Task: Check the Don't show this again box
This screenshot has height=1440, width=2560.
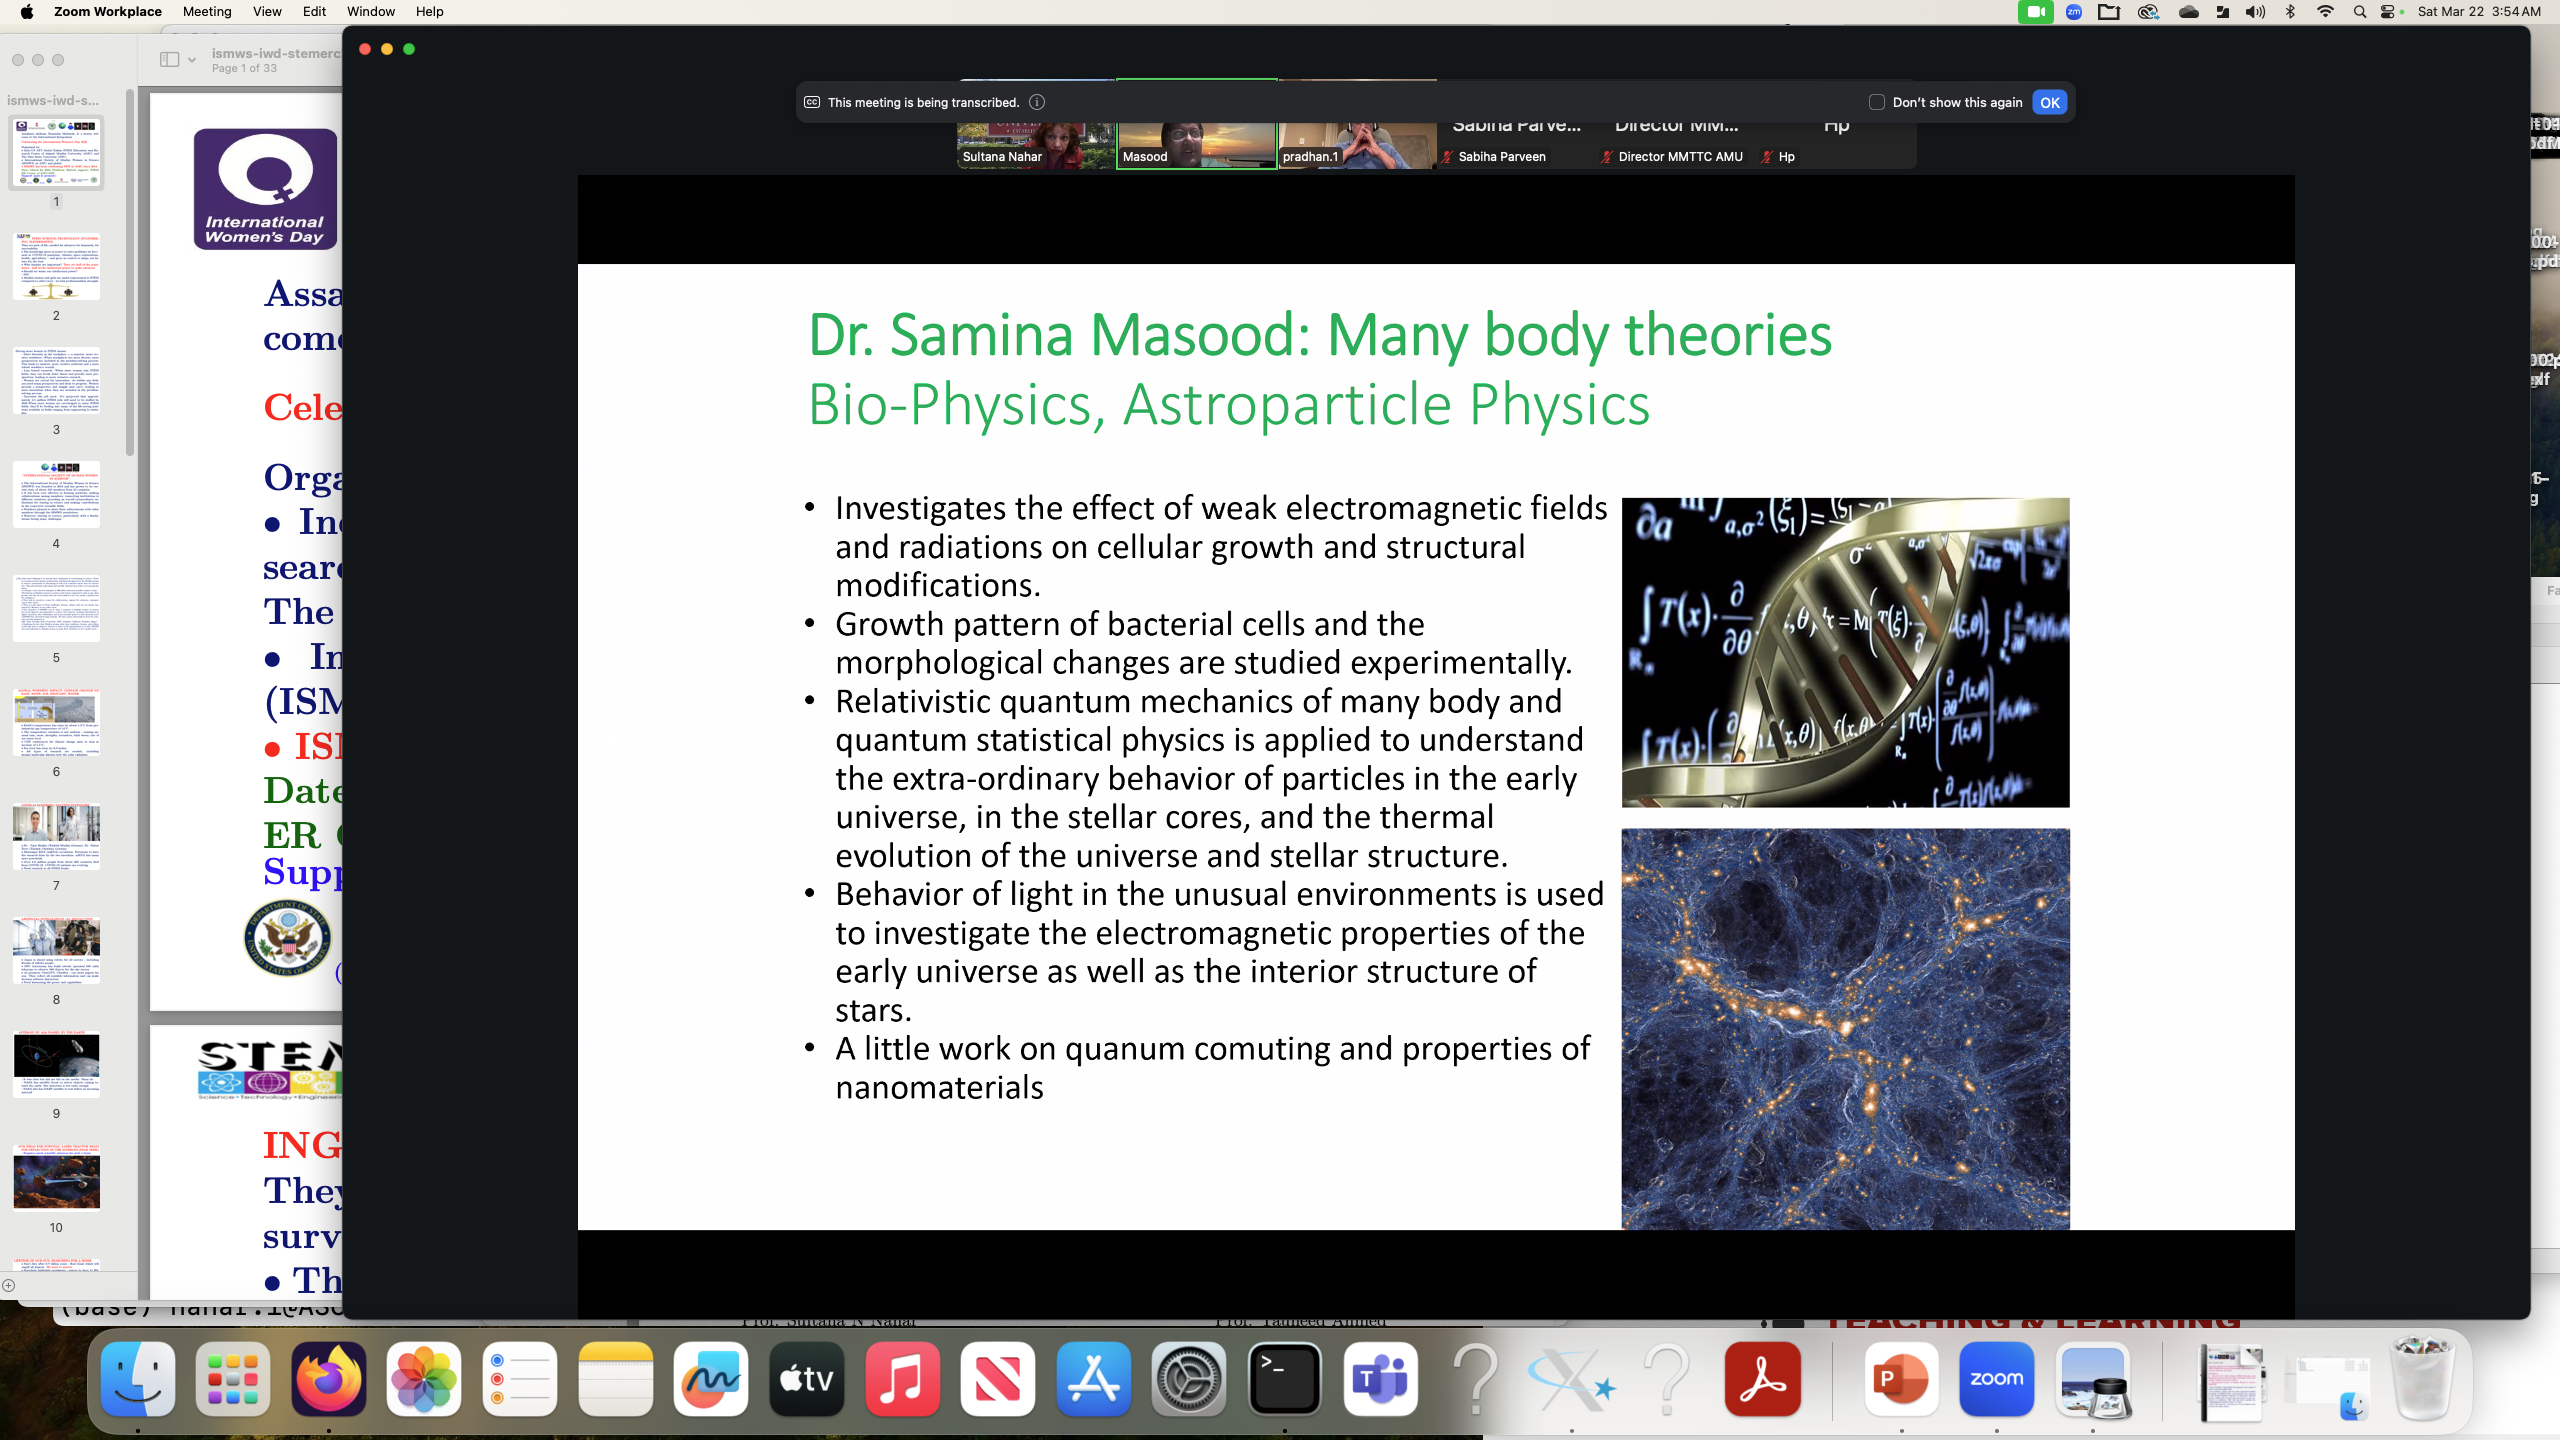Action: pos(1876,102)
